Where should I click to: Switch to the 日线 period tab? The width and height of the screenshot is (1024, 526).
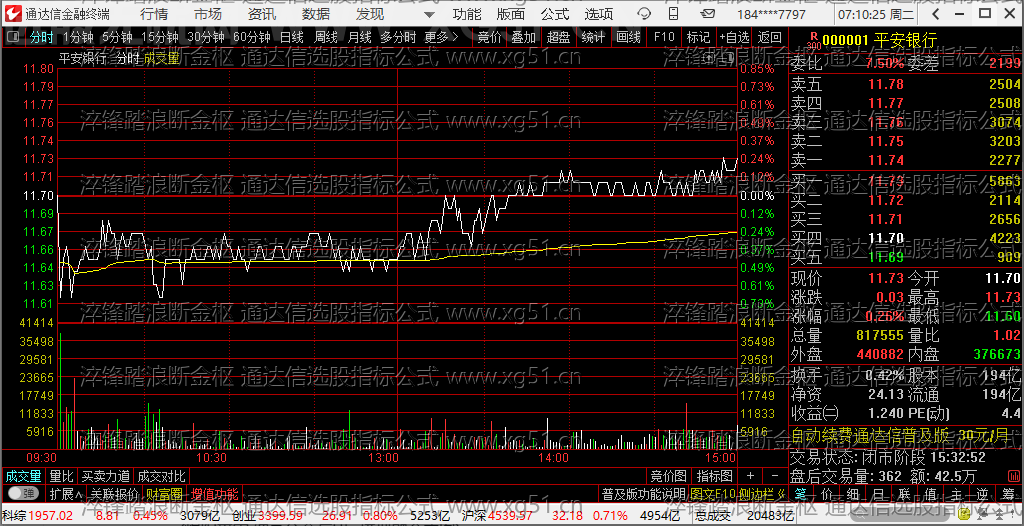tap(291, 37)
